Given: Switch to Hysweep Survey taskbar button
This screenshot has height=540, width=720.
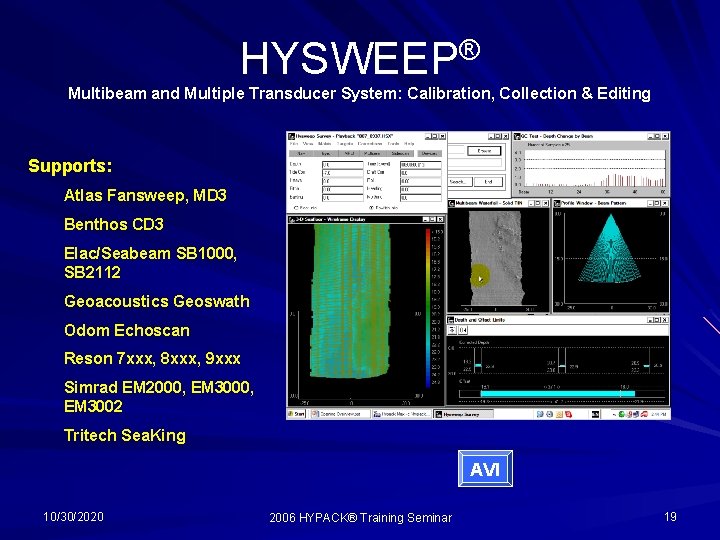Looking at the screenshot, I should [x=463, y=414].
